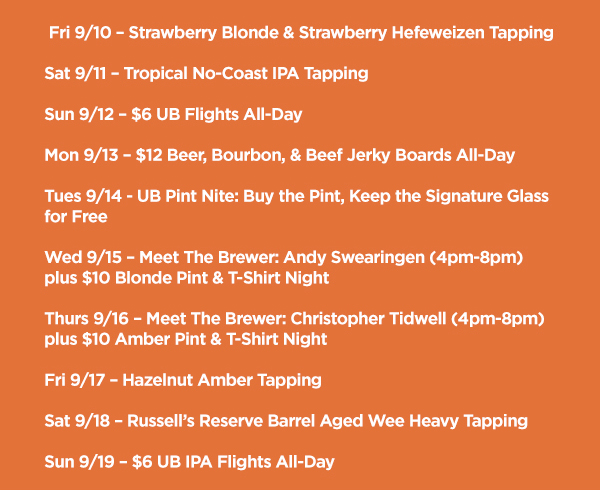Screen dimensions: 600x490
Task: Select the Fri 9/17 Hazelnut Amber Tapping entry
Action: point(183,380)
